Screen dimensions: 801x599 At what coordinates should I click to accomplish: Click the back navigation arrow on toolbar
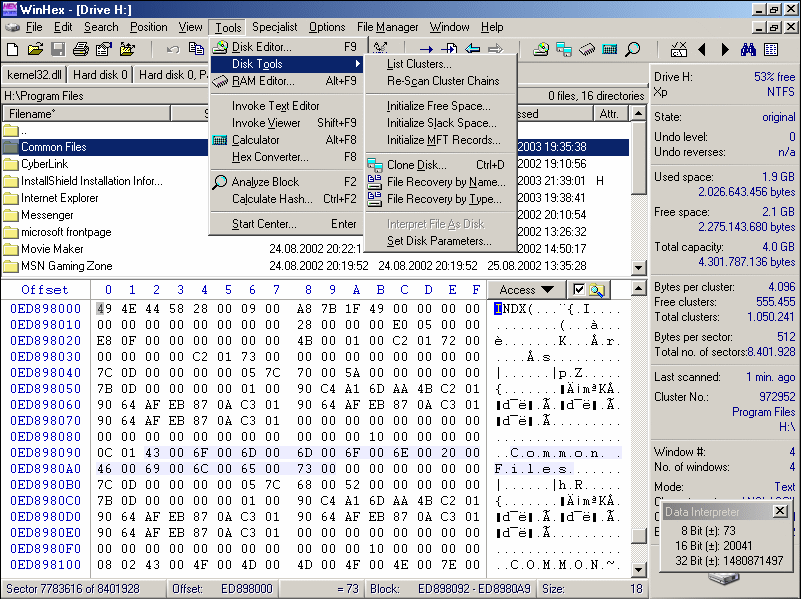click(x=701, y=49)
